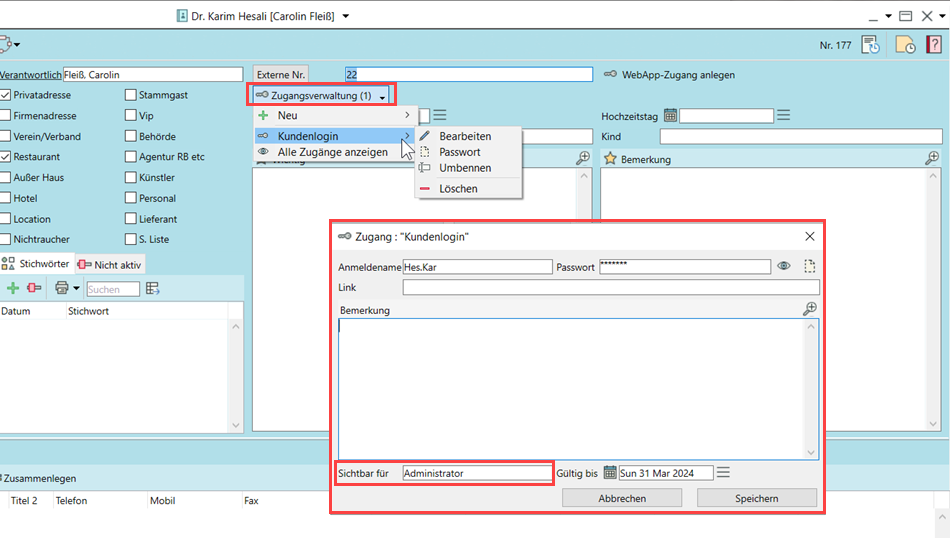
Task: Click the printer icon in Stichwörter toolbar
Action: point(62,288)
